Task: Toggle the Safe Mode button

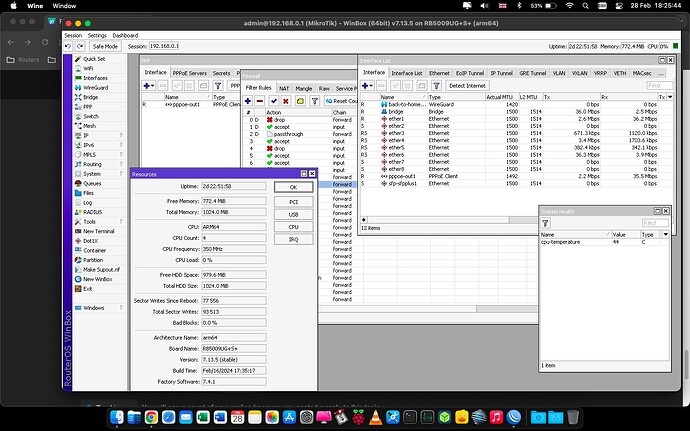Action: point(103,46)
